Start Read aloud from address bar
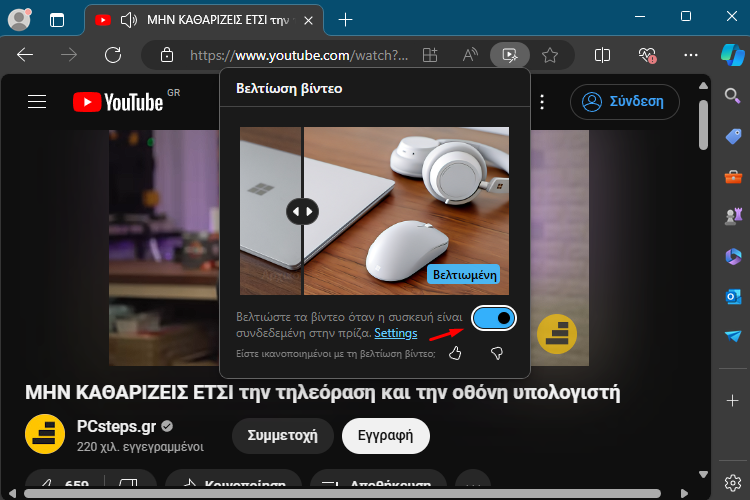Viewport: 750px width, 500px height. coord(470,55)
